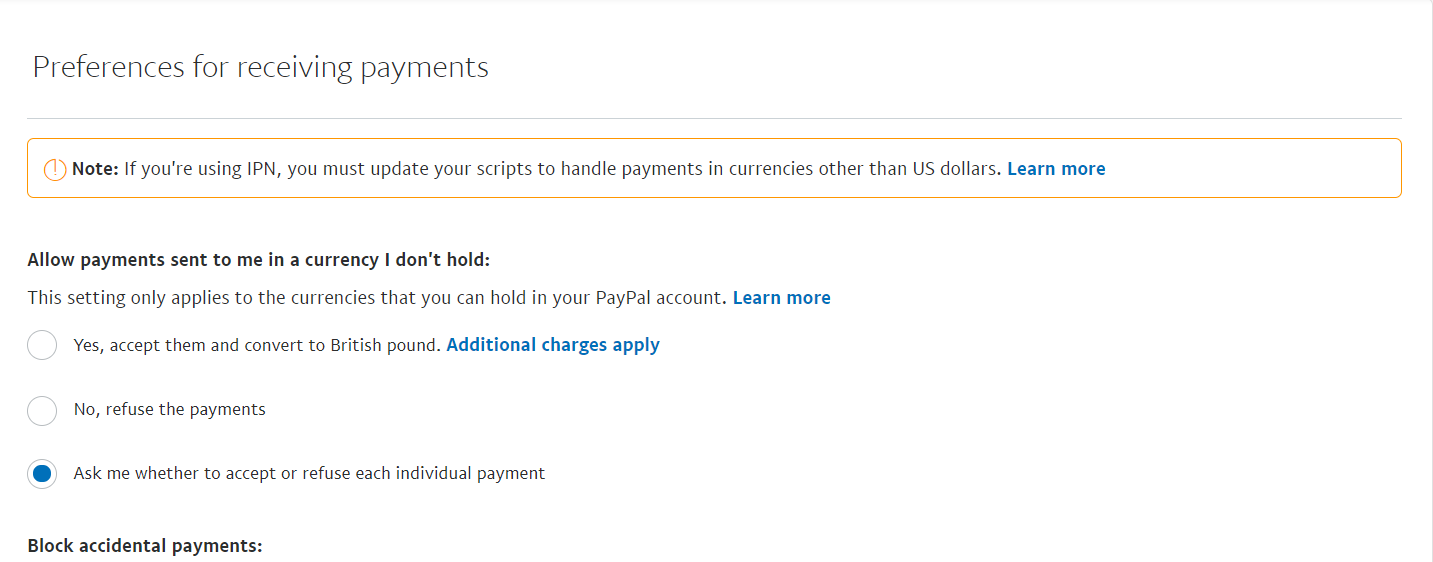The width and height of the screenshot is (1433, 562).
Task: Click the horizontal divider below the page heading
Action: [x=714, y=119]
